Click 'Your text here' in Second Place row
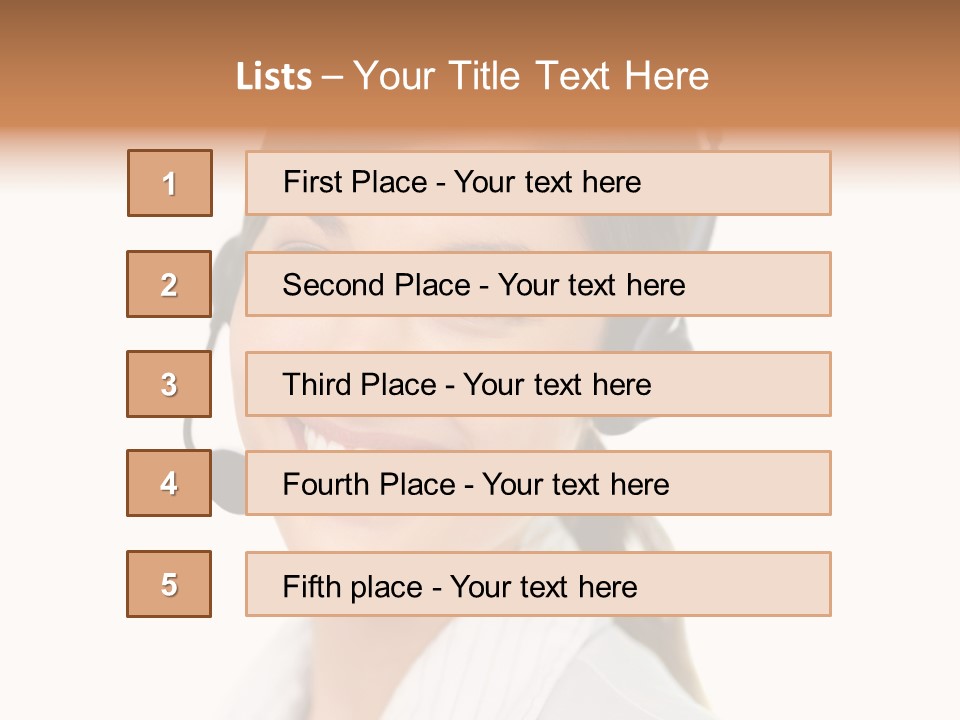 [591, 285]
